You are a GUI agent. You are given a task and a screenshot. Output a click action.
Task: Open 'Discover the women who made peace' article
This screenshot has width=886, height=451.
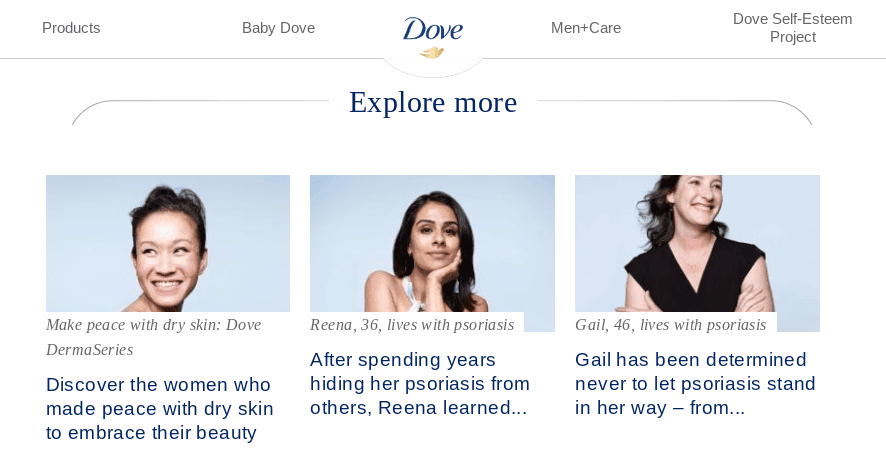point(160,409)
